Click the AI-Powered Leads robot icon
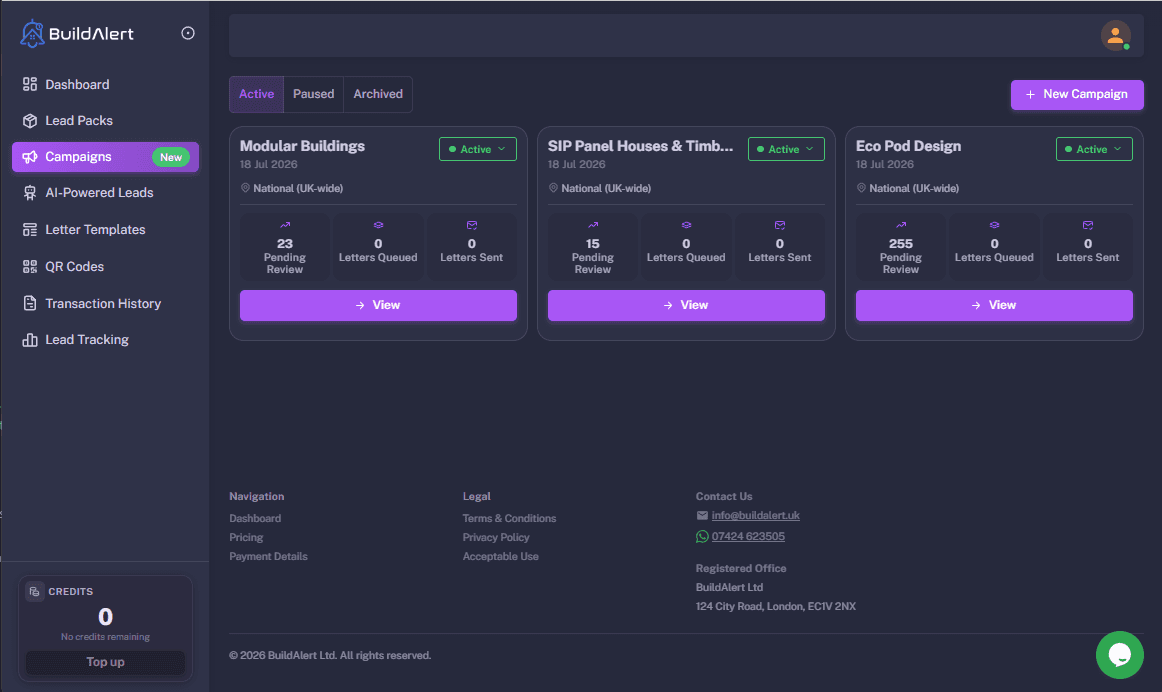The height and width of the screenshot is (692, 1162). click(x=30, y=193)
